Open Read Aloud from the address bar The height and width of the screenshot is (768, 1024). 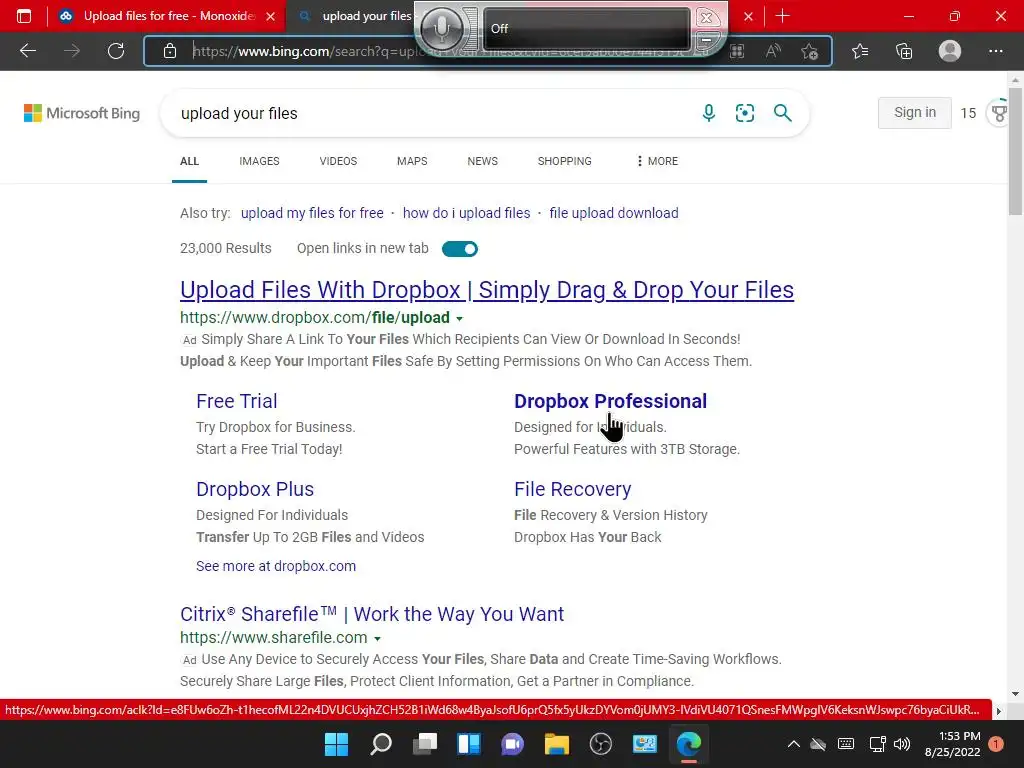pyautogui.click(x=773, y=51)
